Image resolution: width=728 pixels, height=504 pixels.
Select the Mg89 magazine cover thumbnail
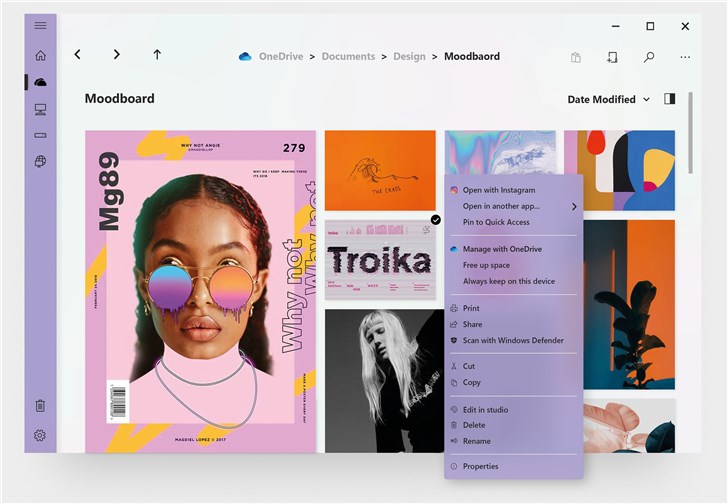201,291
